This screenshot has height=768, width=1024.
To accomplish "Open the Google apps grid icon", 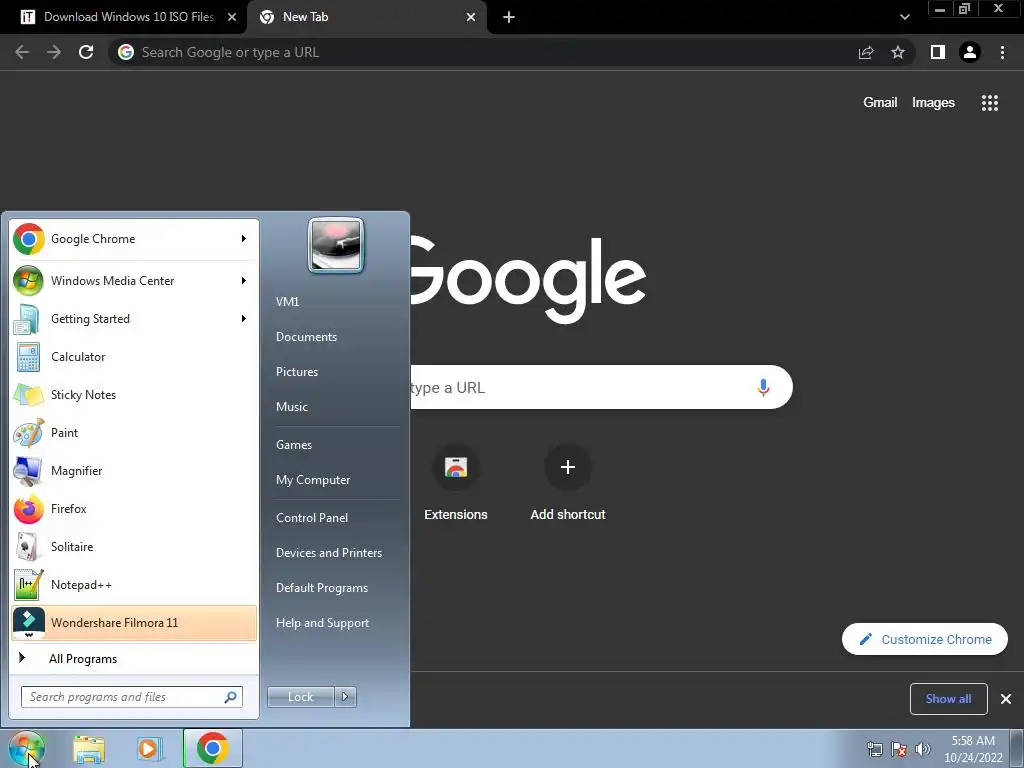I will tap(990, 103).
